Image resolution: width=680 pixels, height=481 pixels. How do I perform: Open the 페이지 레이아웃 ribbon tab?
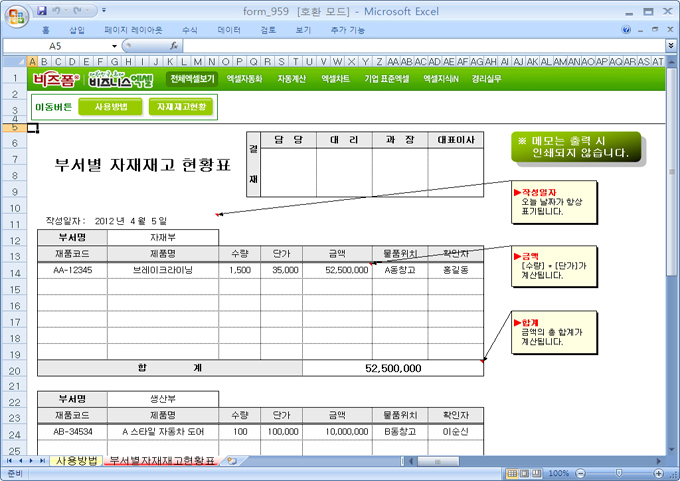coord(133,30)
